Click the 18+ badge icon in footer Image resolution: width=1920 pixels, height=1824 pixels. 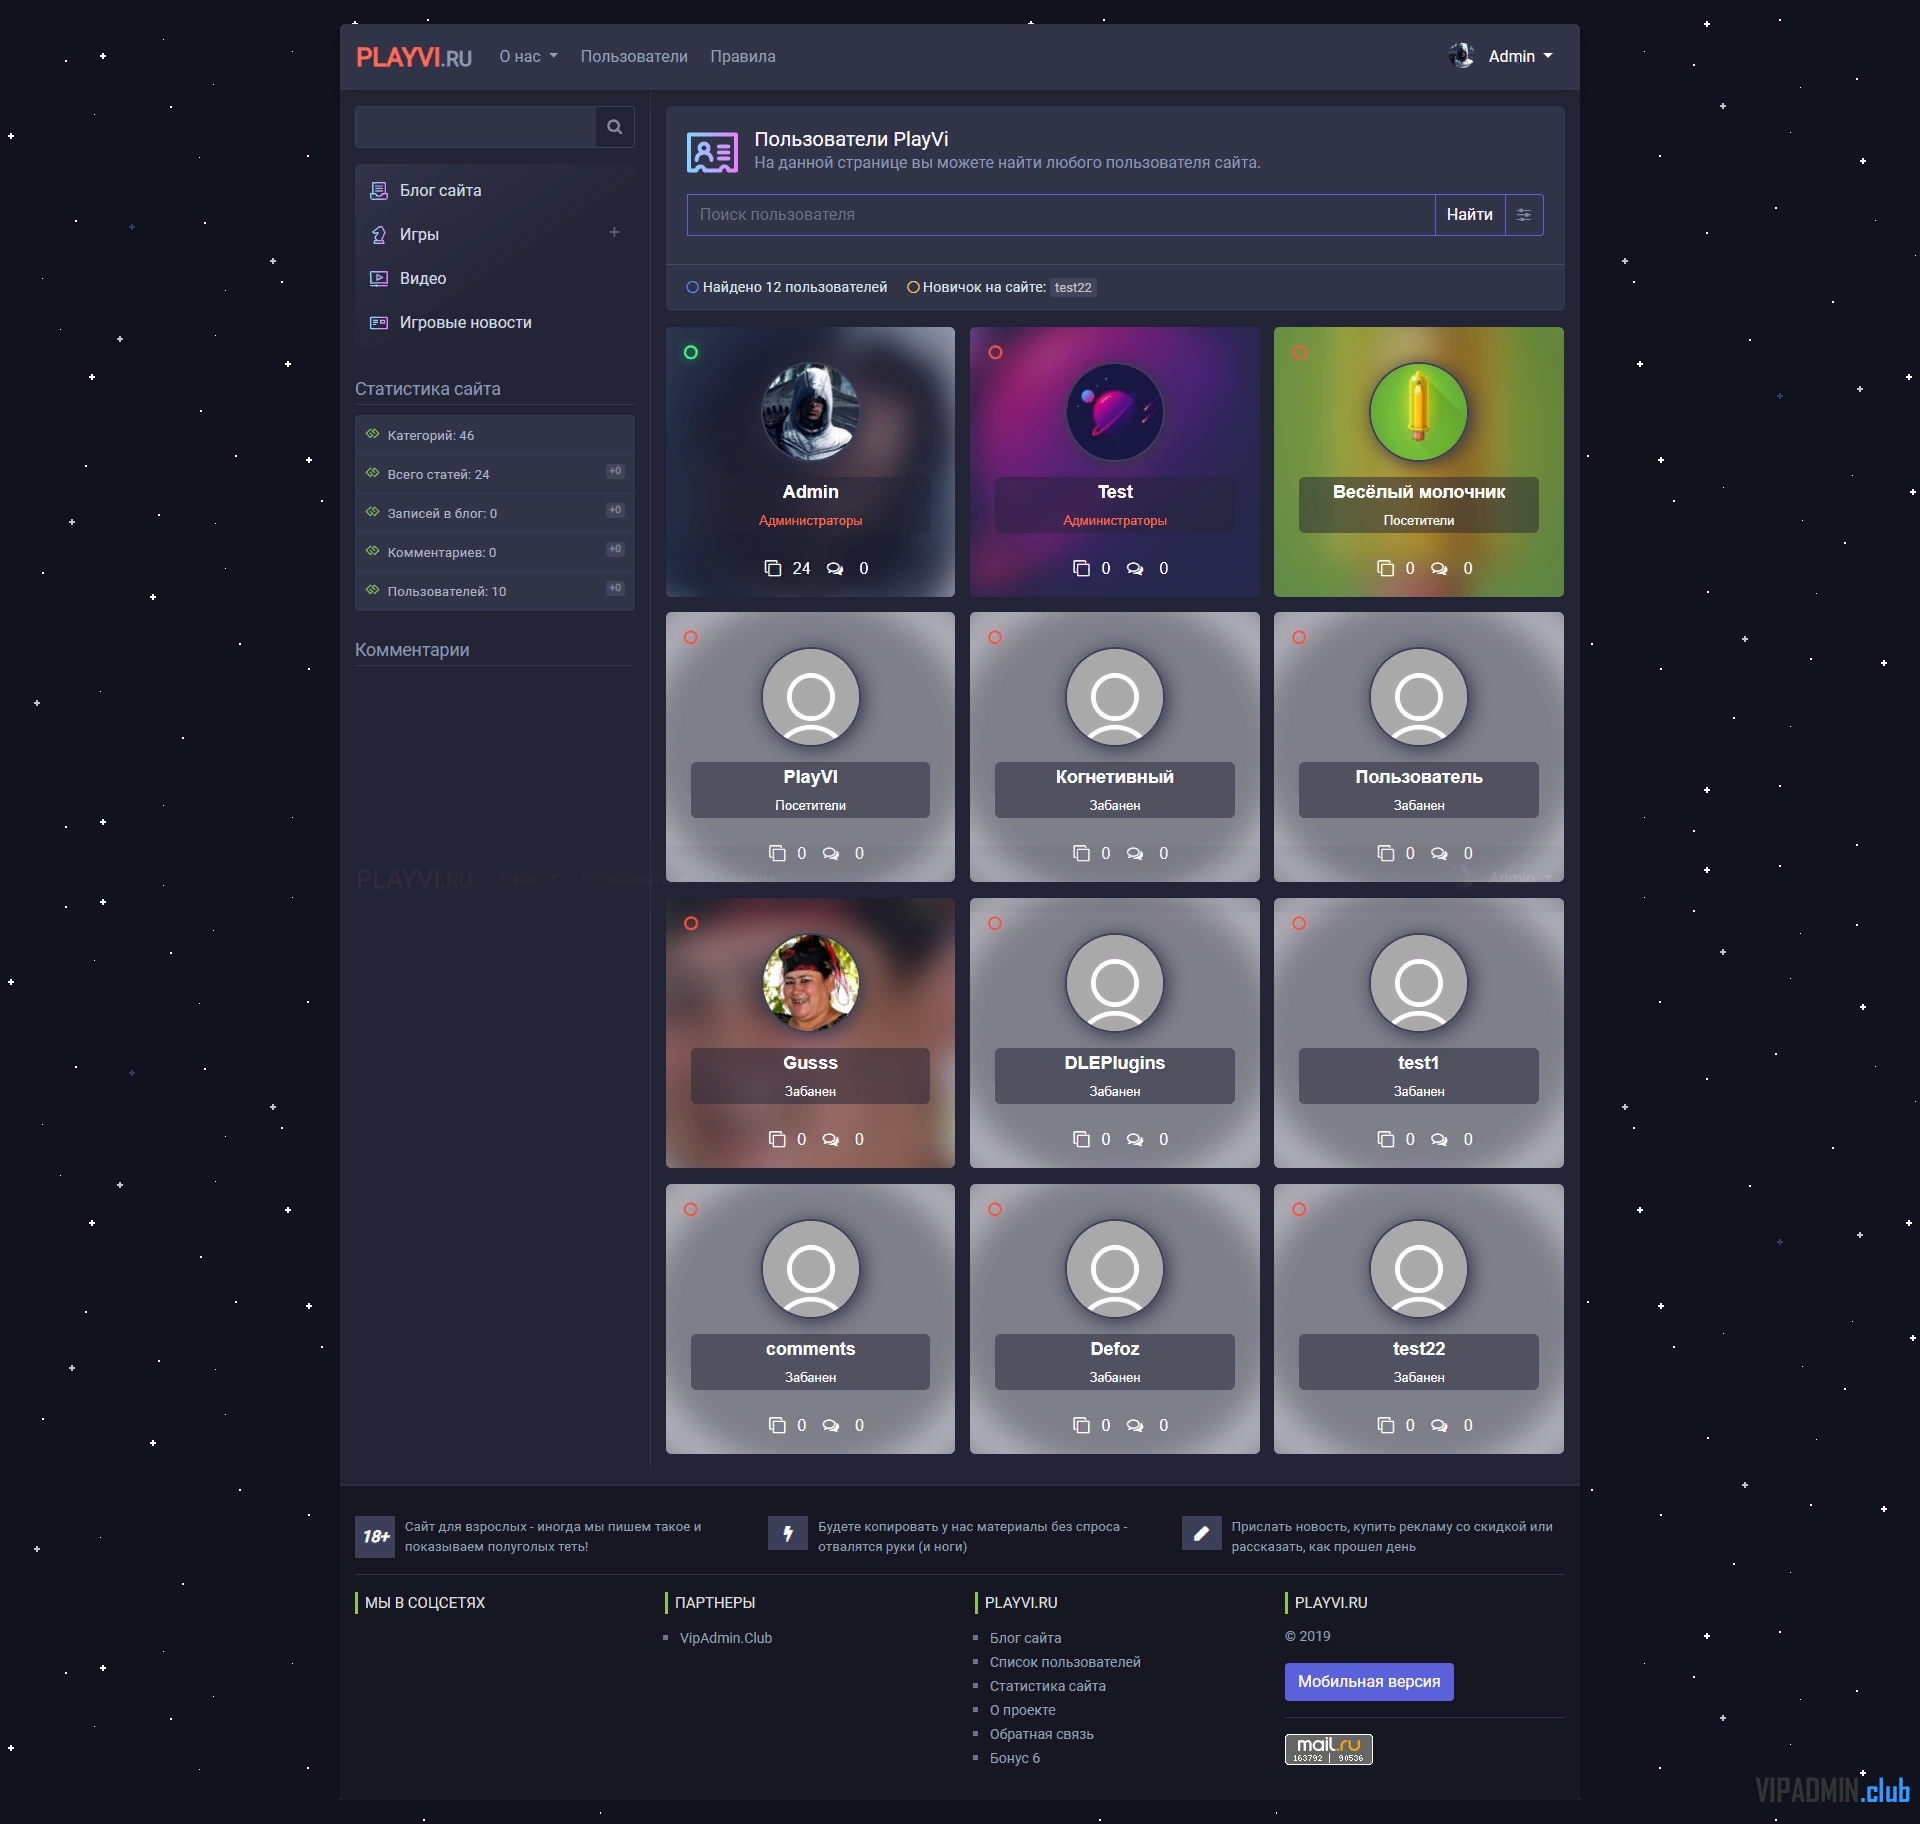pos(375,1537)
